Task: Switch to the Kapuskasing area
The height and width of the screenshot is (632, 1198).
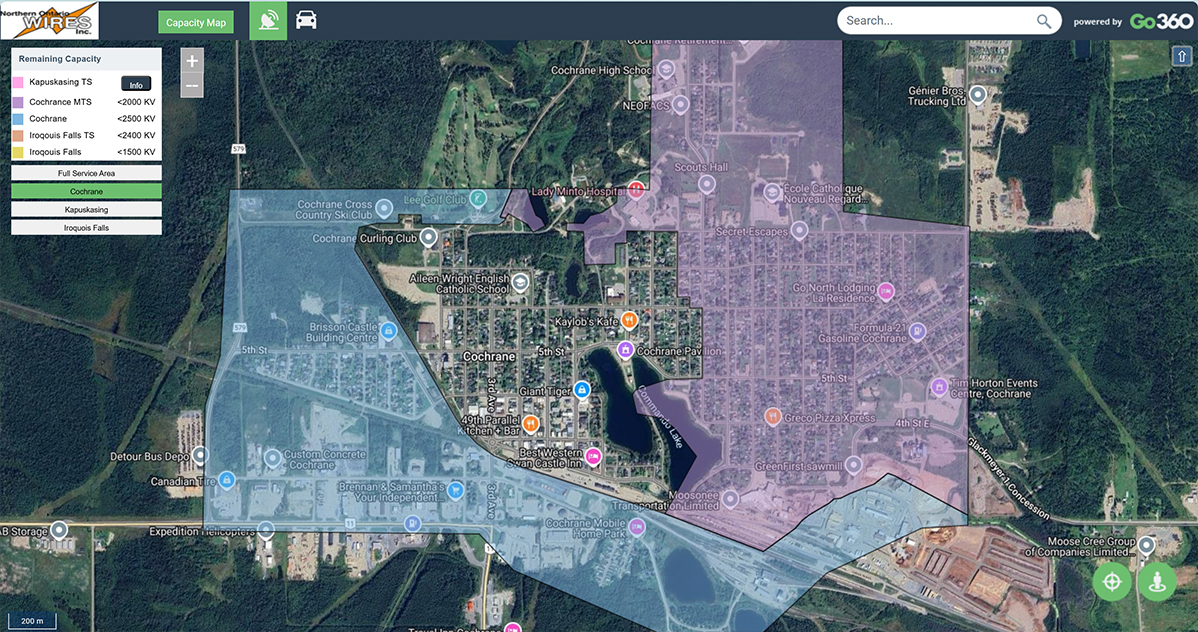Action: point(86,210)
